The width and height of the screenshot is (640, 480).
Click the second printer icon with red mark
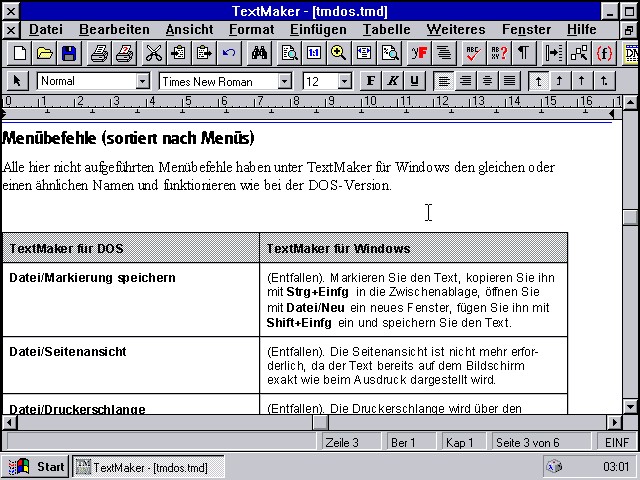124,53
